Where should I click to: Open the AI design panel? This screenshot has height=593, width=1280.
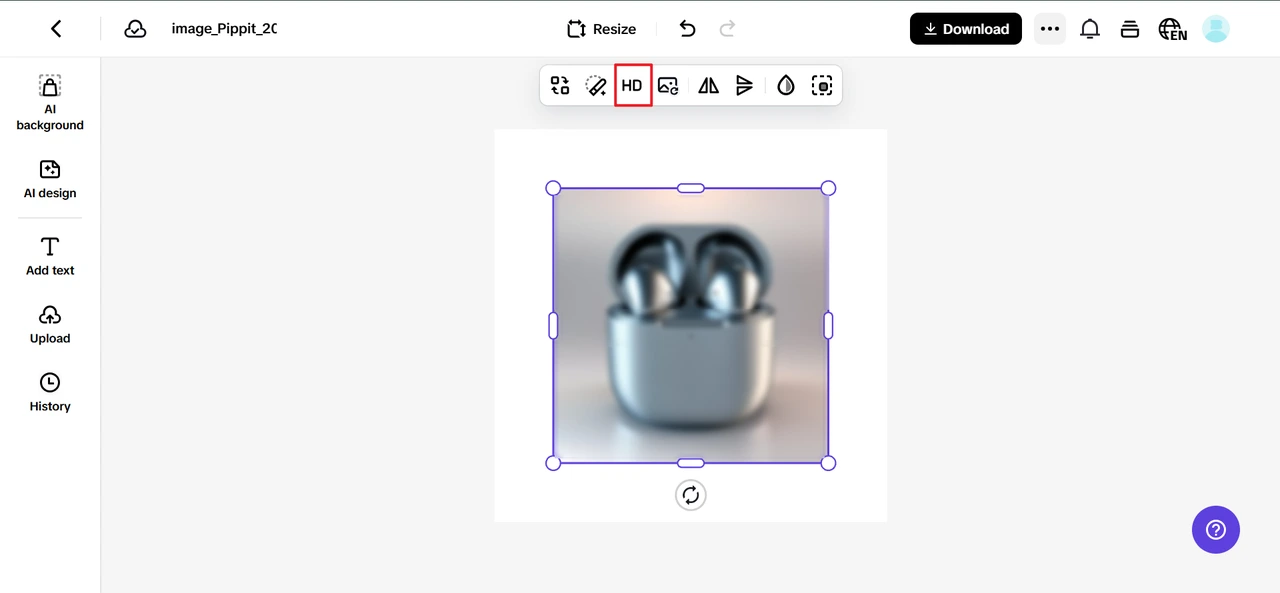(50, 179)
